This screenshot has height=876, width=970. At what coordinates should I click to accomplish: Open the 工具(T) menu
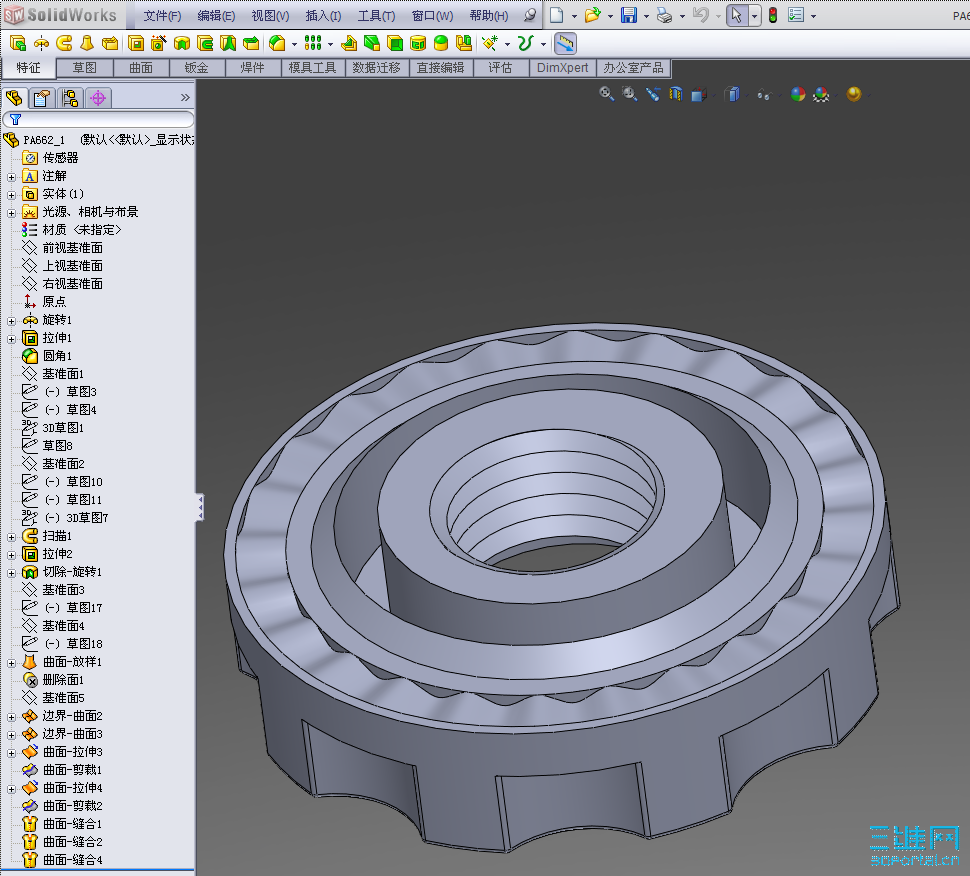pos(376,16)
